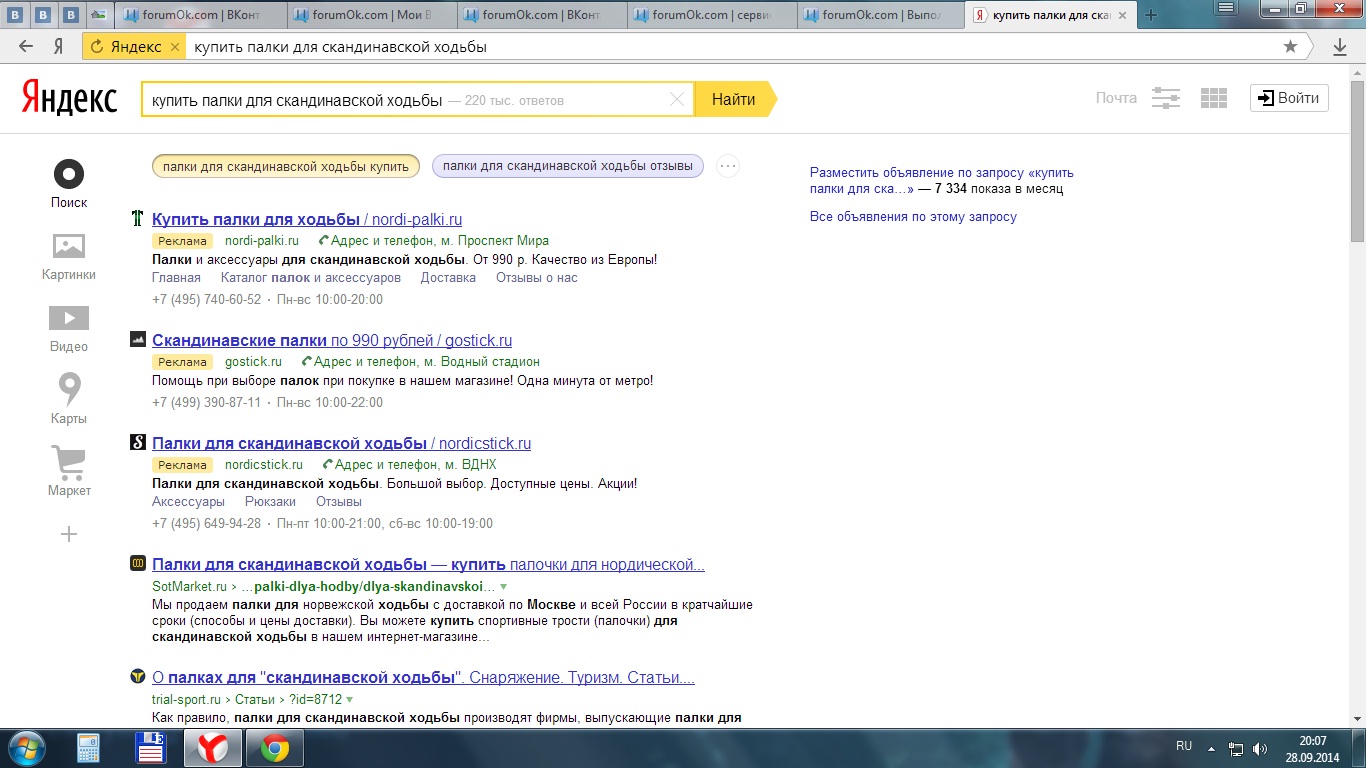Open Отзывы о нас sitelink
Image resolution: width=1366 pixels, height=768 pixels.
pyautogui.click(x=537, y=278)
